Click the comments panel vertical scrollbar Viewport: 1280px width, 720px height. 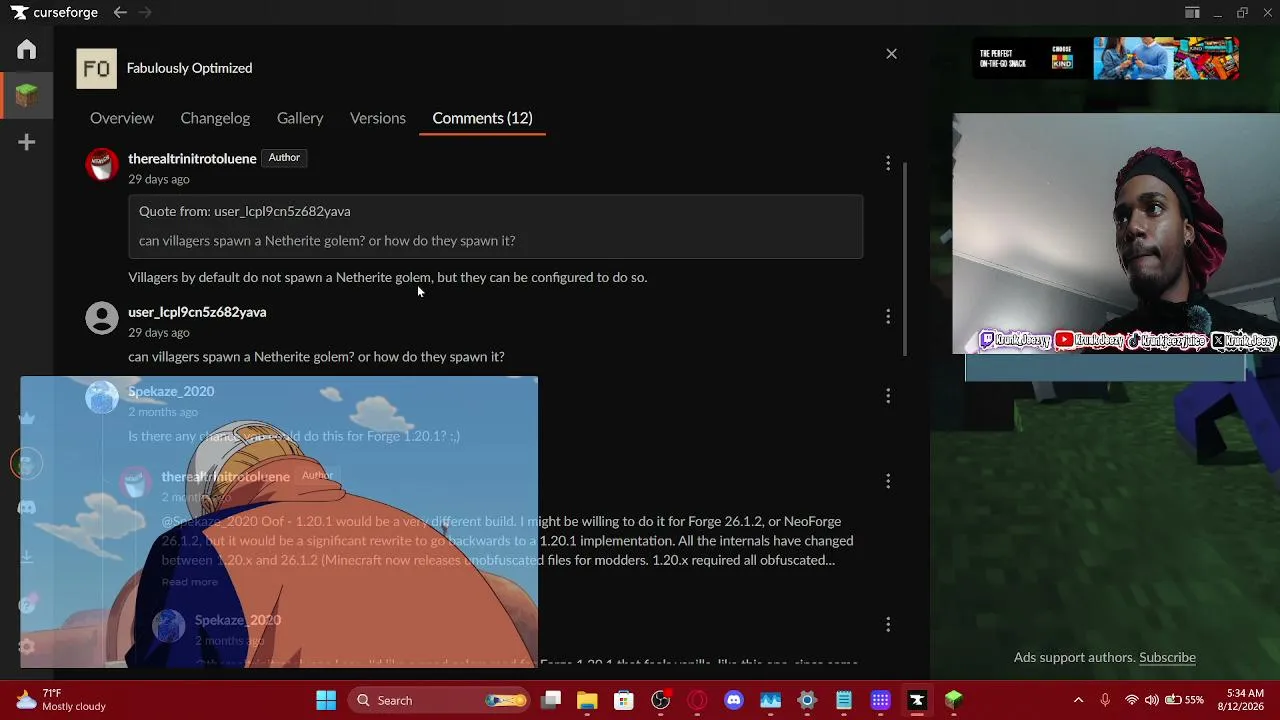click(906, 258)
